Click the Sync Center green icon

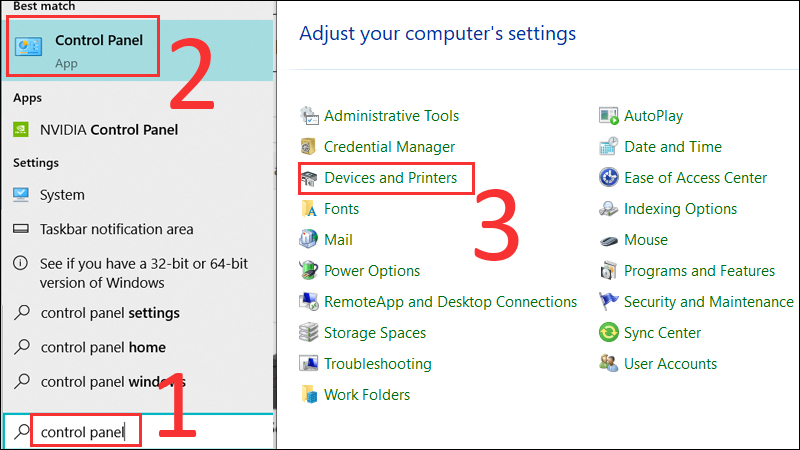[609, 333]
